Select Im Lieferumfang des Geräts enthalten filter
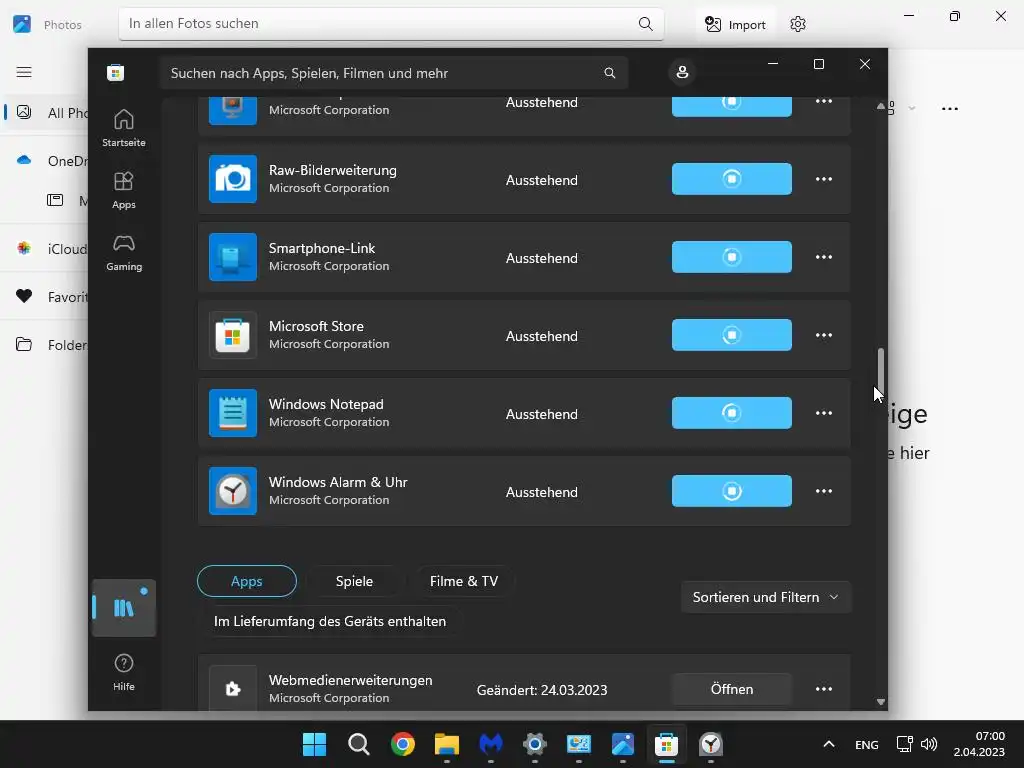 pos(330,621)
